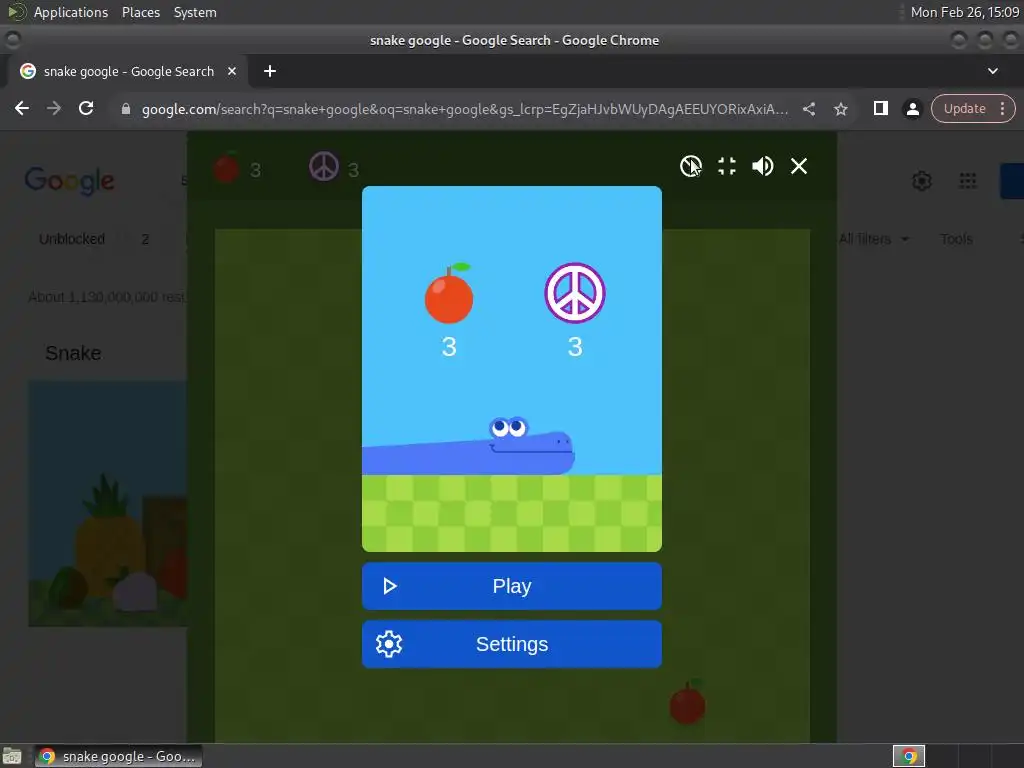Close the snake google tab
This screenshot has width=1024, height=768.
pos(232,71)
